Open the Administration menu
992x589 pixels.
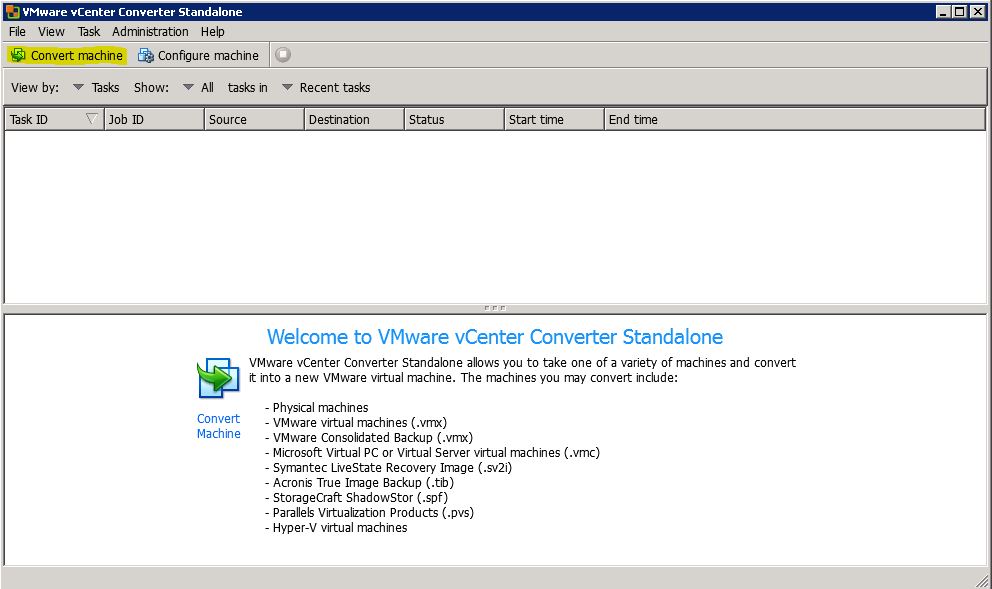point(150,32)
